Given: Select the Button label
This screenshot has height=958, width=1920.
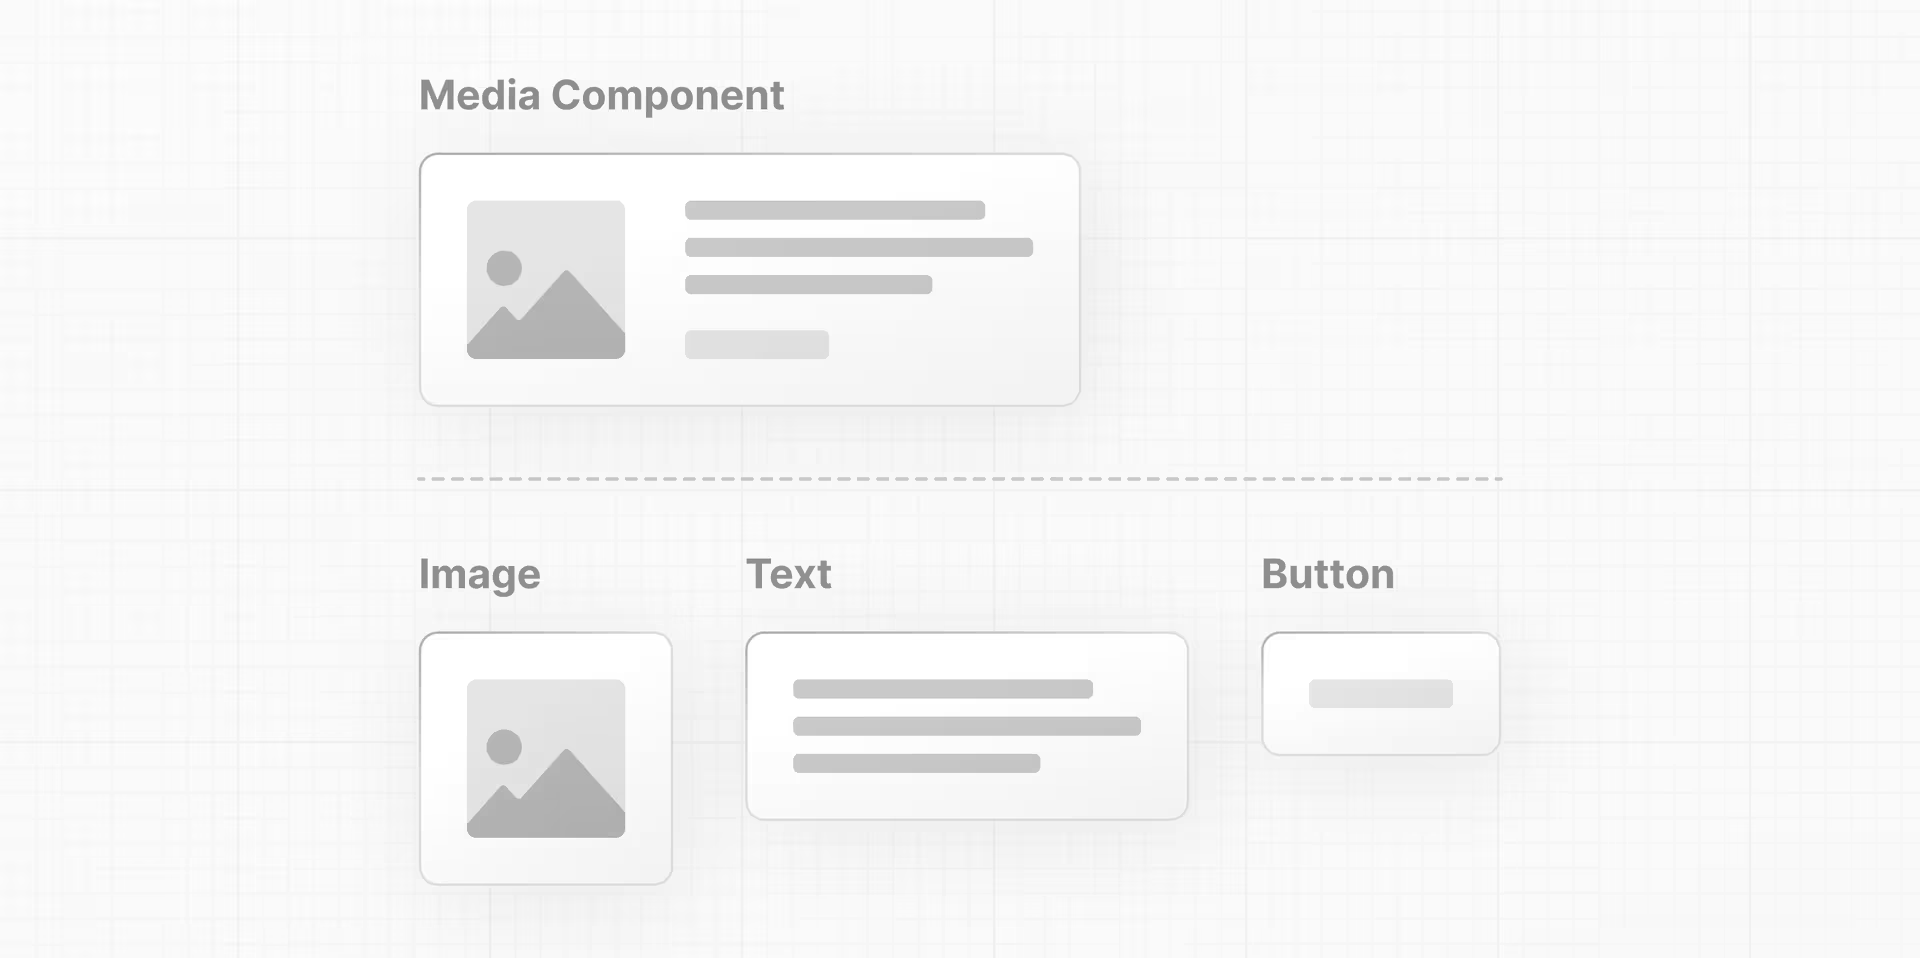Looking at the screenshot, I should tap(1328, 574).
